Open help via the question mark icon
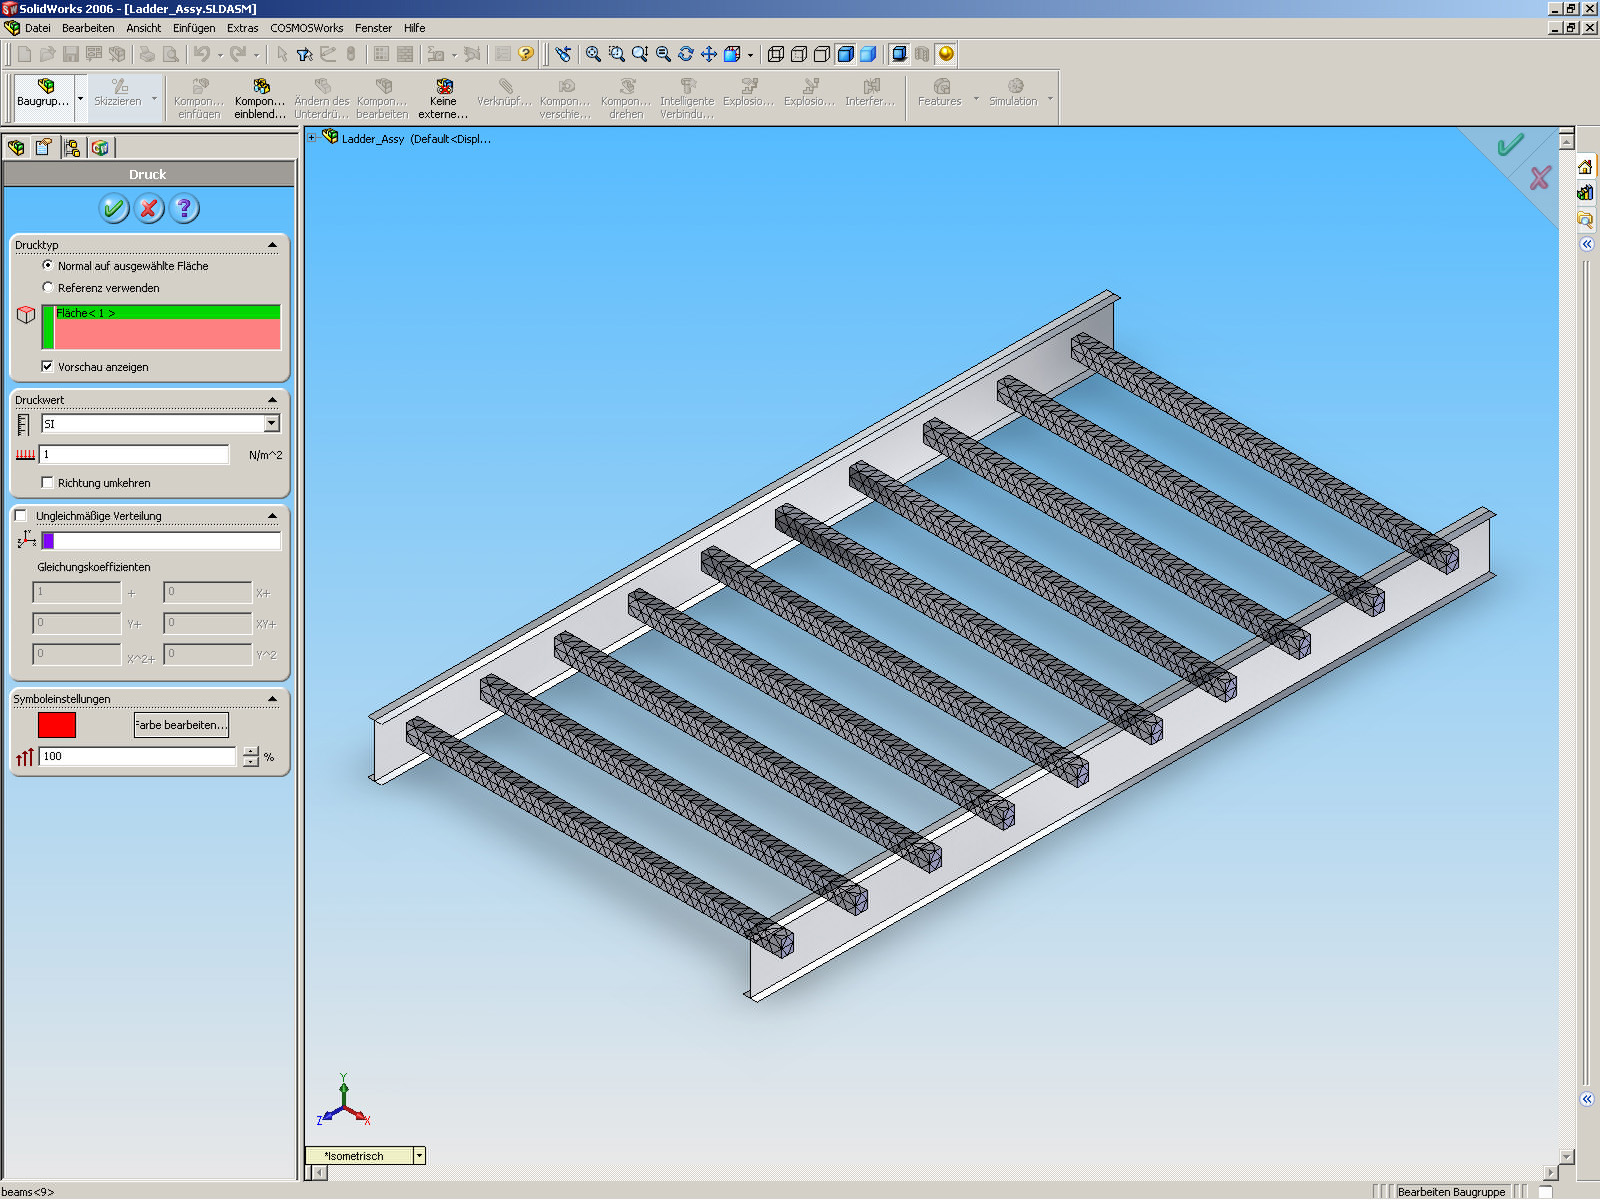The width and height of the screenshot is (1600, 1200). pyautogui.click(x=183, y=209)
